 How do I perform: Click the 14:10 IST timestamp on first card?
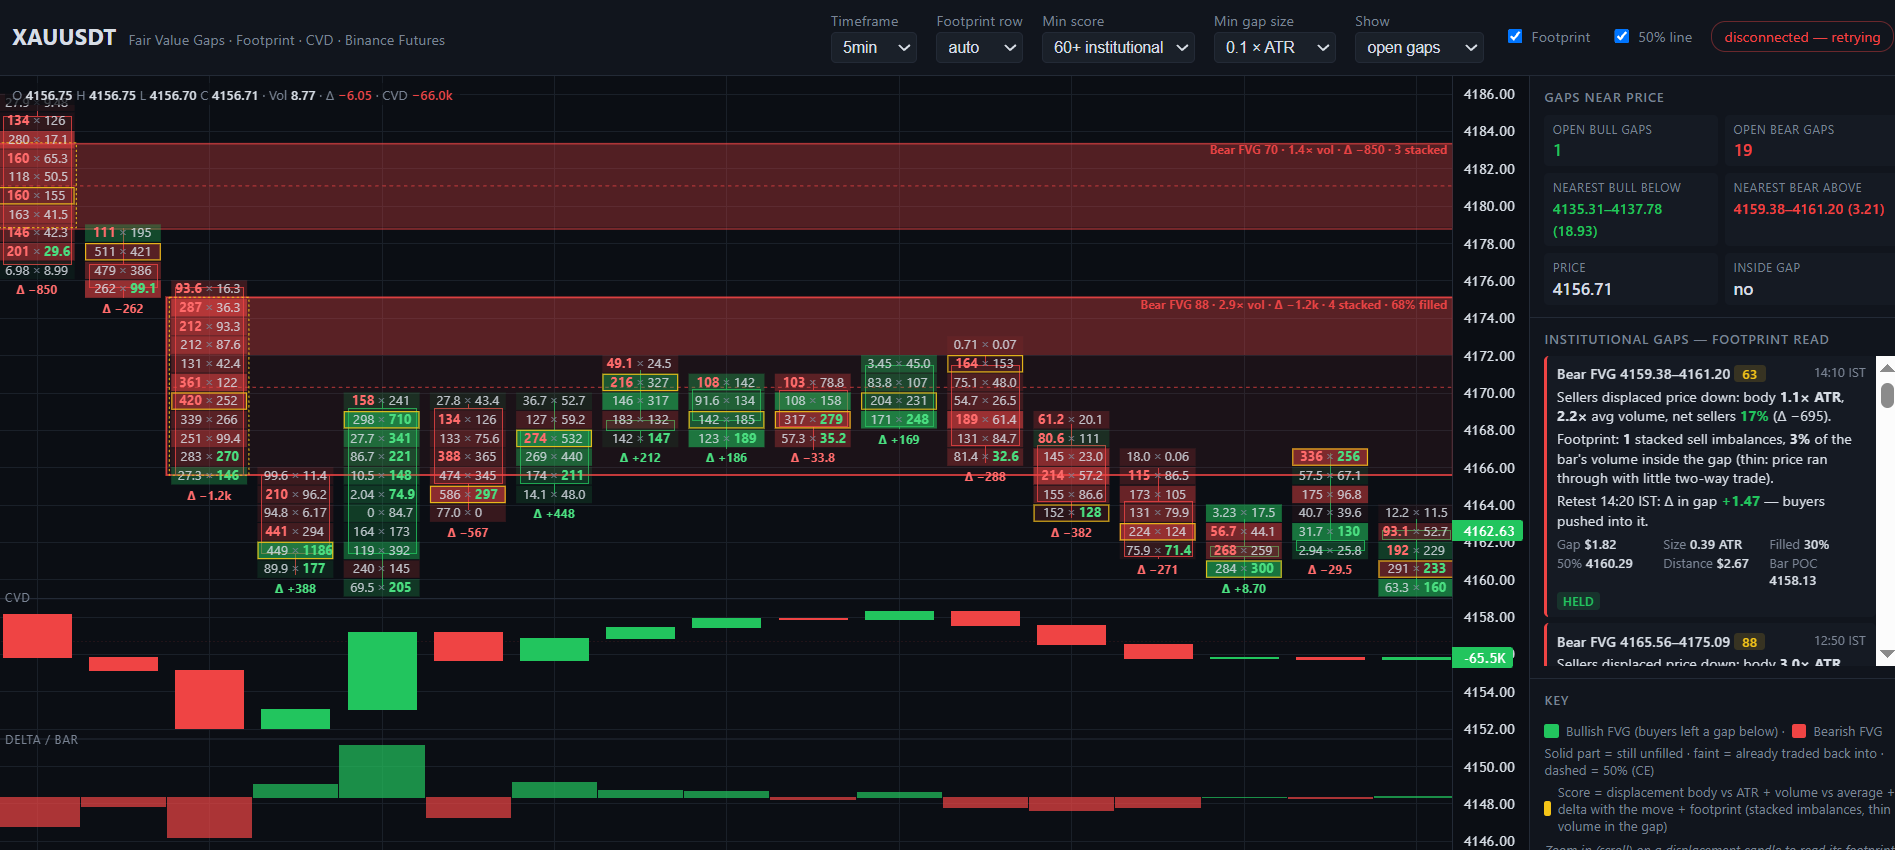(1839, 373)
